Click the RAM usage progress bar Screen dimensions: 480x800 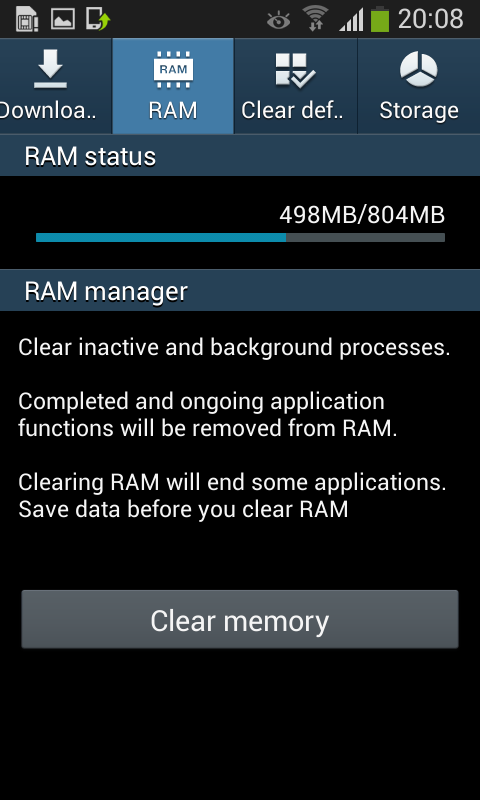pyautogui.click(x=240, y=237)
